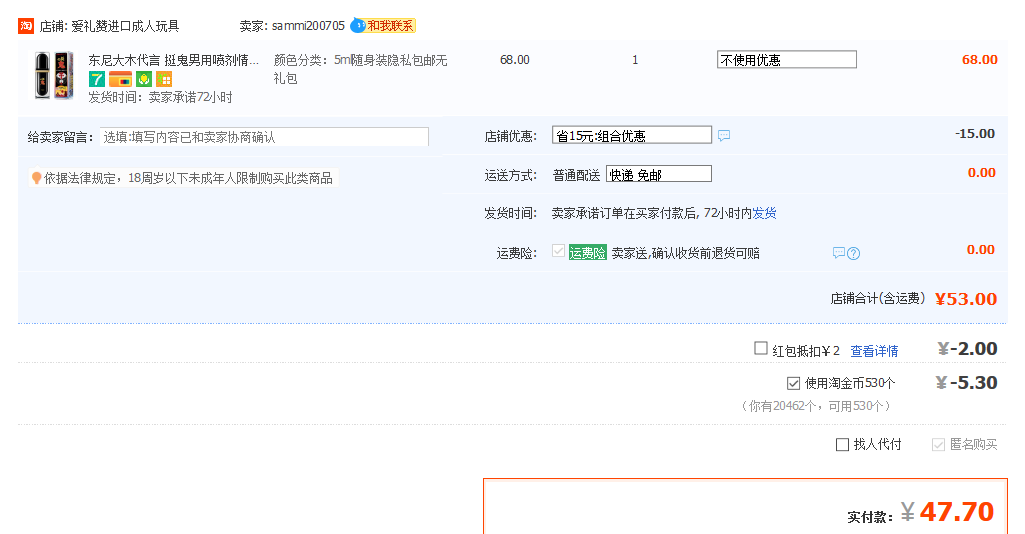Click the question mark help icon
The image size is (1025, 534).
854,254
